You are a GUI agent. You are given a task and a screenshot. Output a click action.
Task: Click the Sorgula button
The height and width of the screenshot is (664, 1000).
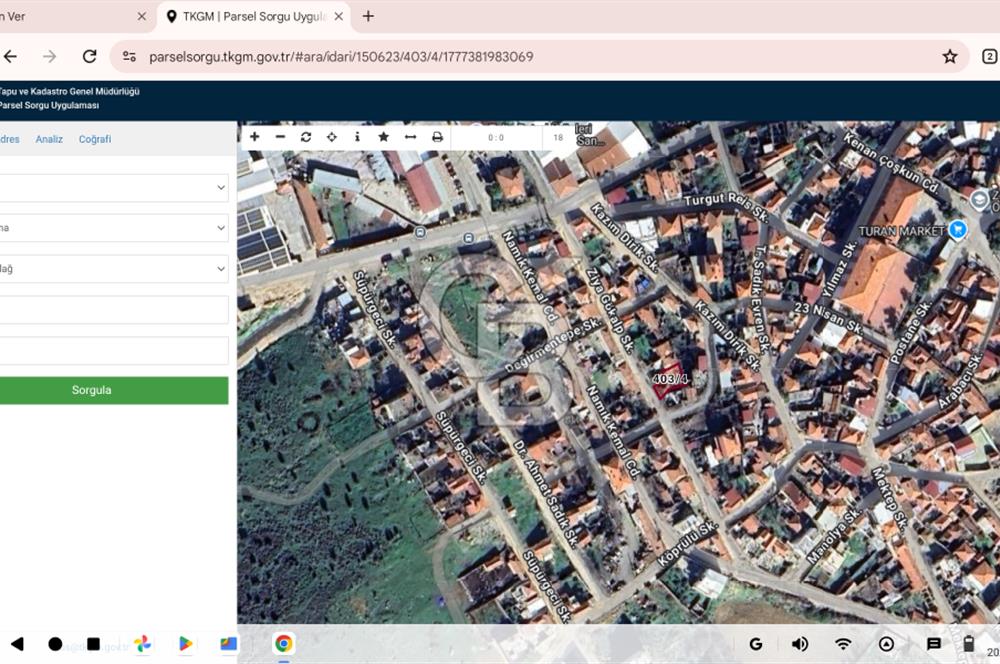click(x=91, y=390)
